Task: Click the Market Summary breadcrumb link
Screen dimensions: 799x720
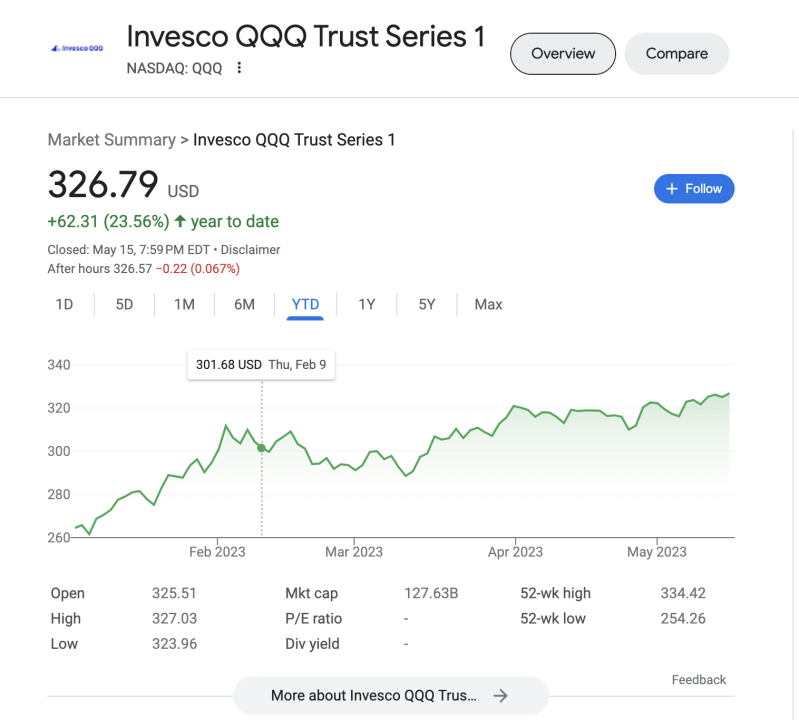Action: click(111, 140)
